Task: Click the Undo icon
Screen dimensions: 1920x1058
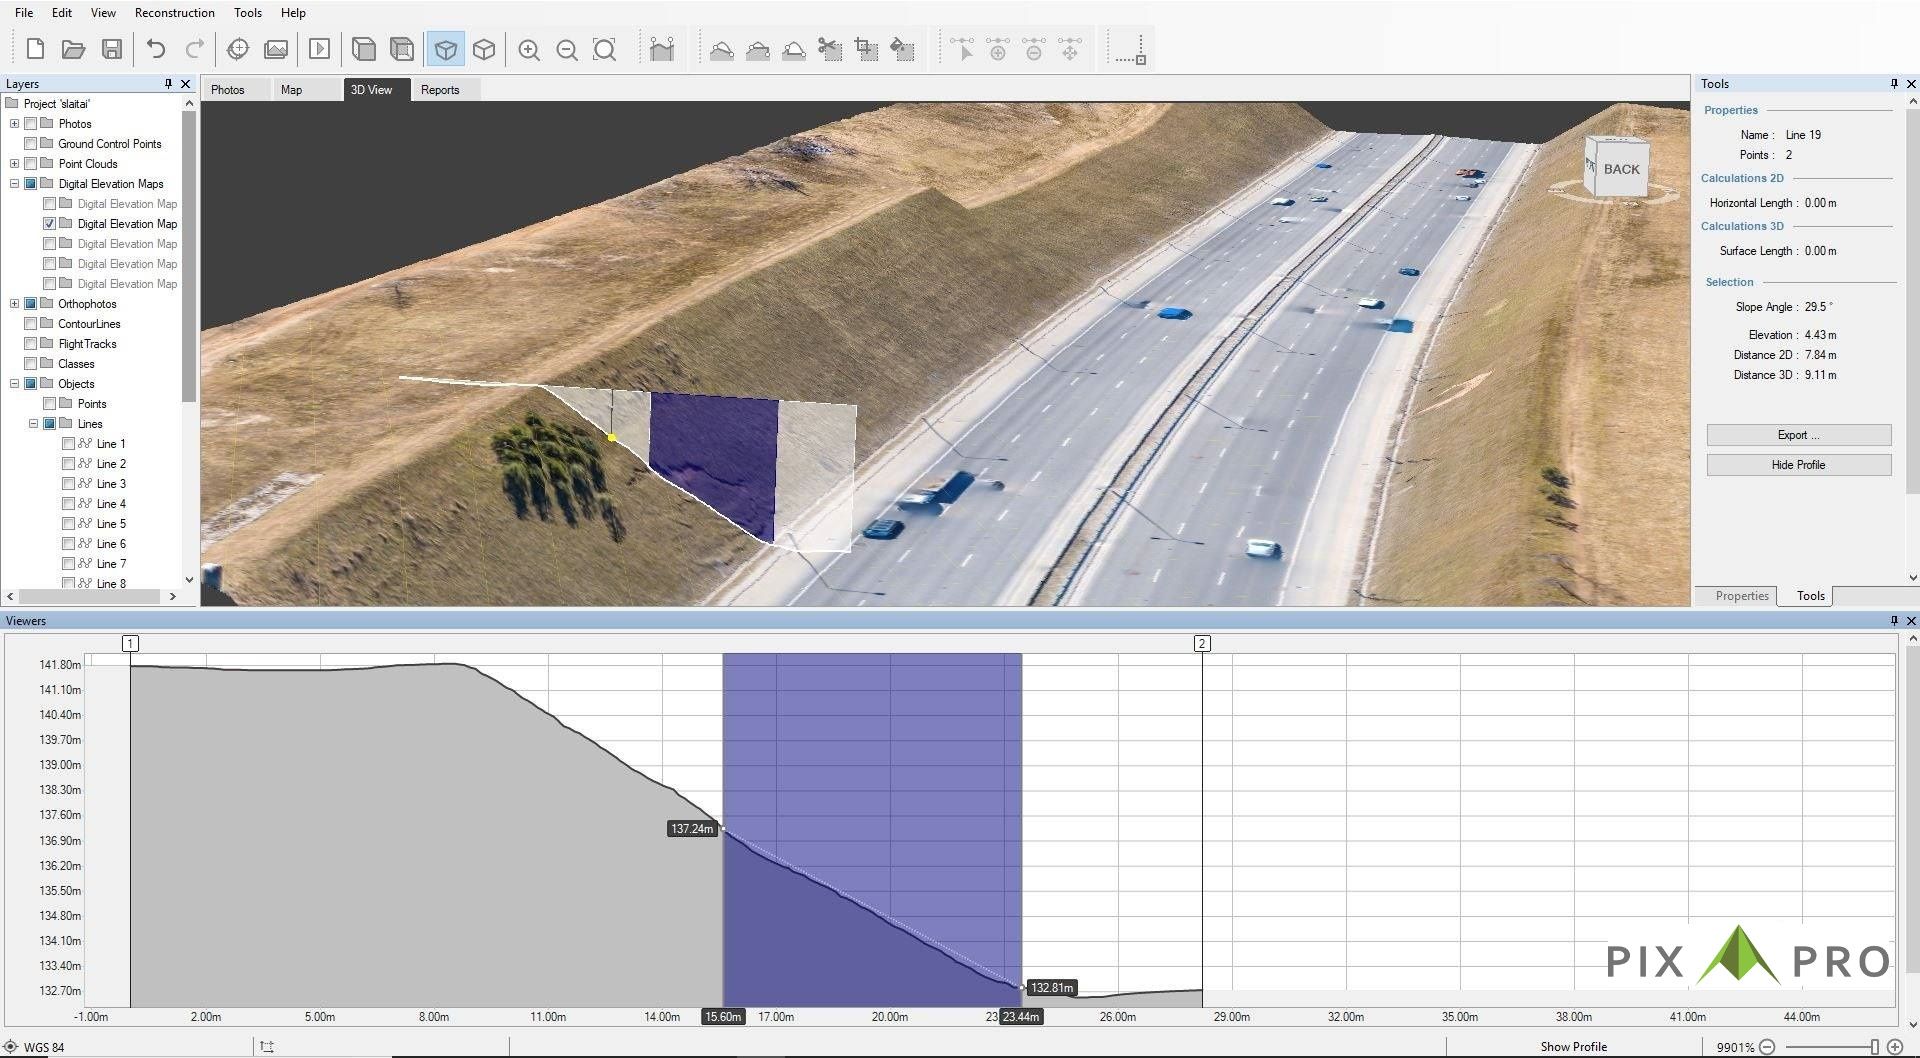Action: (x=157, y=47)
